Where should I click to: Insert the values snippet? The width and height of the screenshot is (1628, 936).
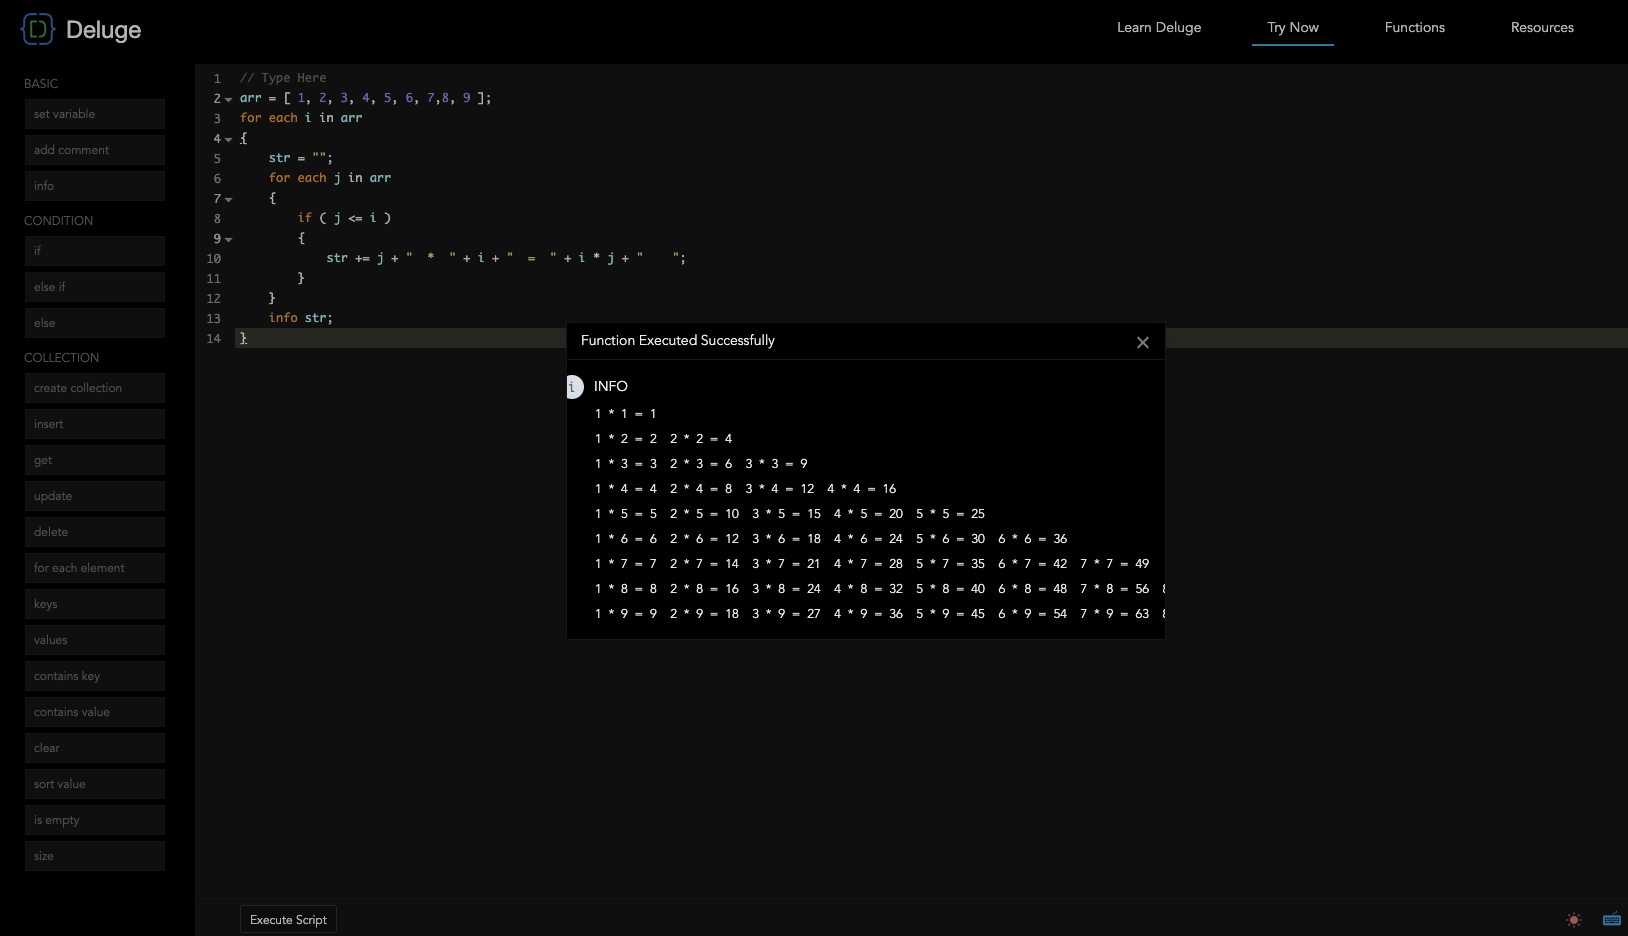pos(95,640)
